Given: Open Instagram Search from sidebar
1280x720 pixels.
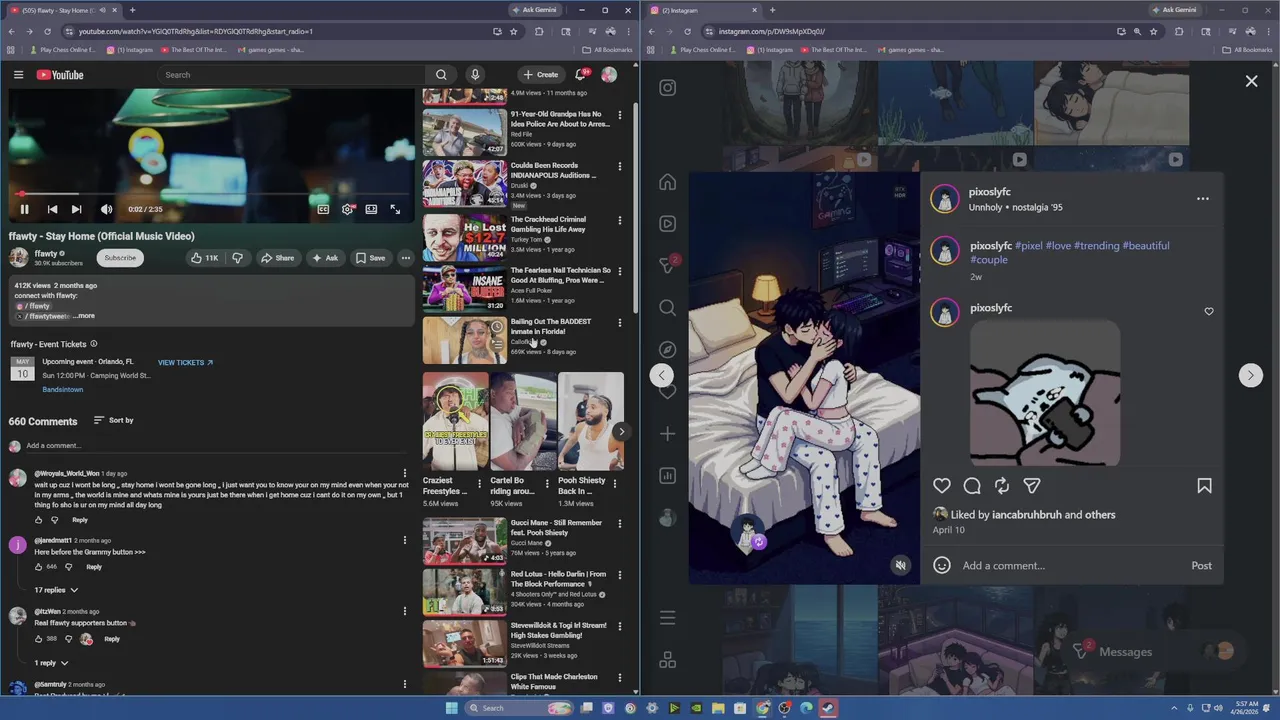Looking at the screenshot, I should coord(668,308).
